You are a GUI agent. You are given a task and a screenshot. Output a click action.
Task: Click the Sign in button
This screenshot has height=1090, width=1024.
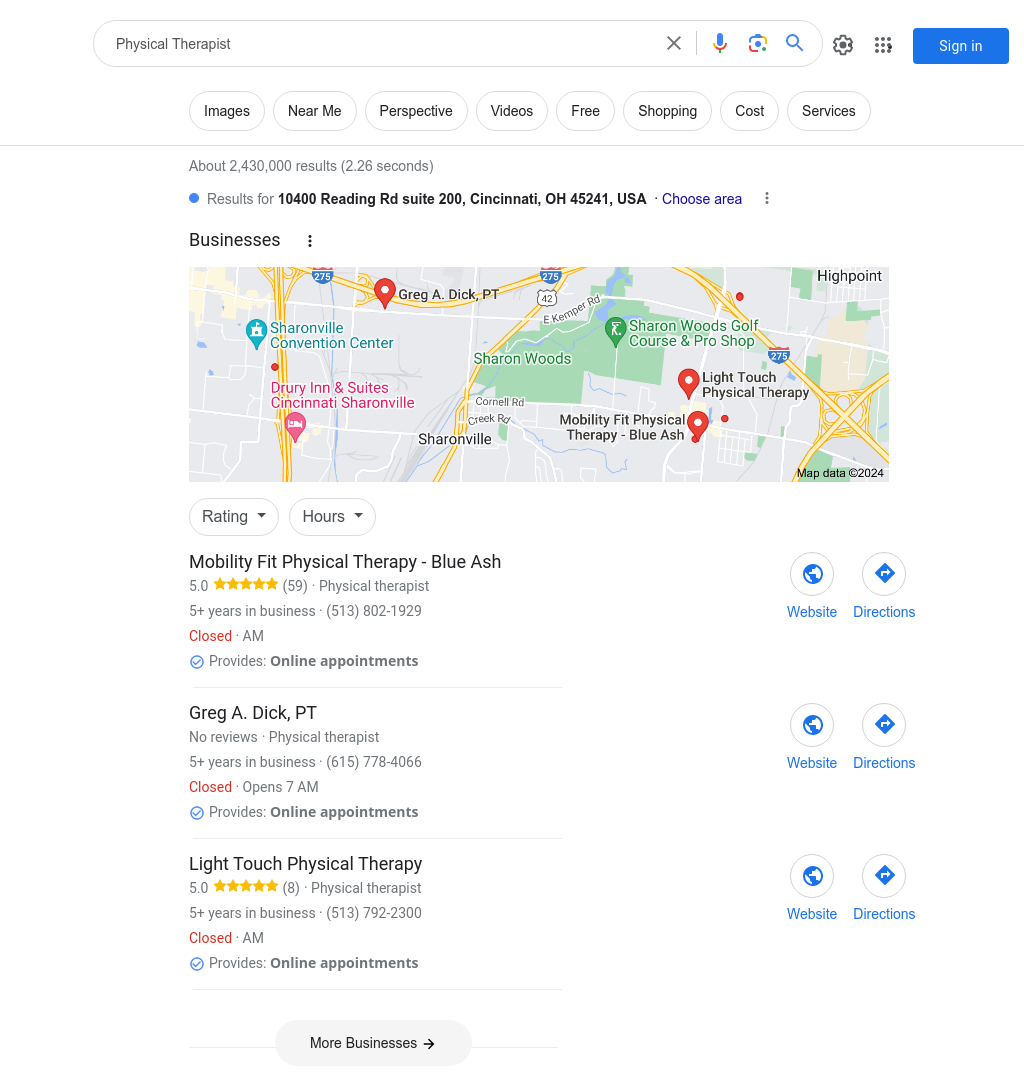coord(961,46)
